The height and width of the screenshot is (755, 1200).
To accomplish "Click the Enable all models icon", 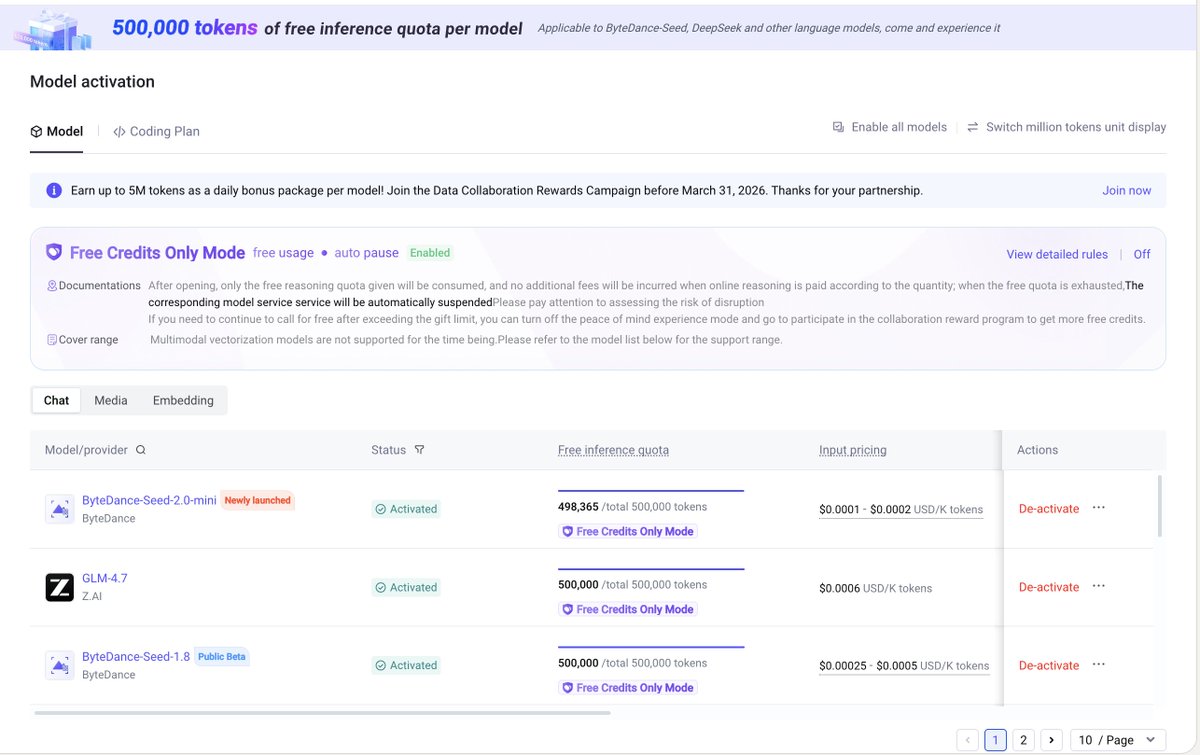I will click(x=838, y=127).
